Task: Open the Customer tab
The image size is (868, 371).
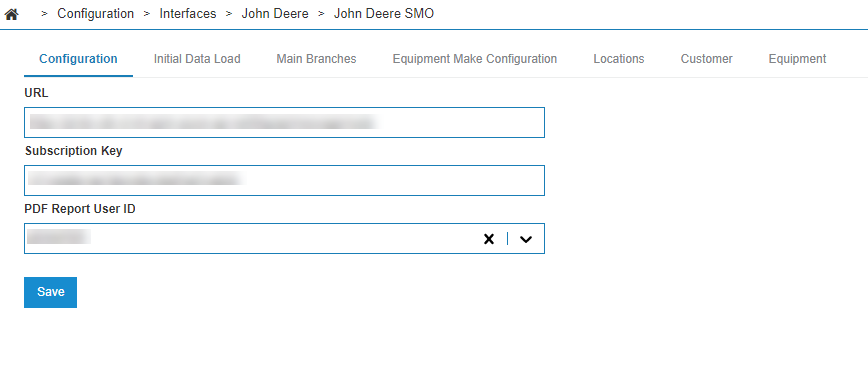Action: pyautogui.click(x=706, y=59)
